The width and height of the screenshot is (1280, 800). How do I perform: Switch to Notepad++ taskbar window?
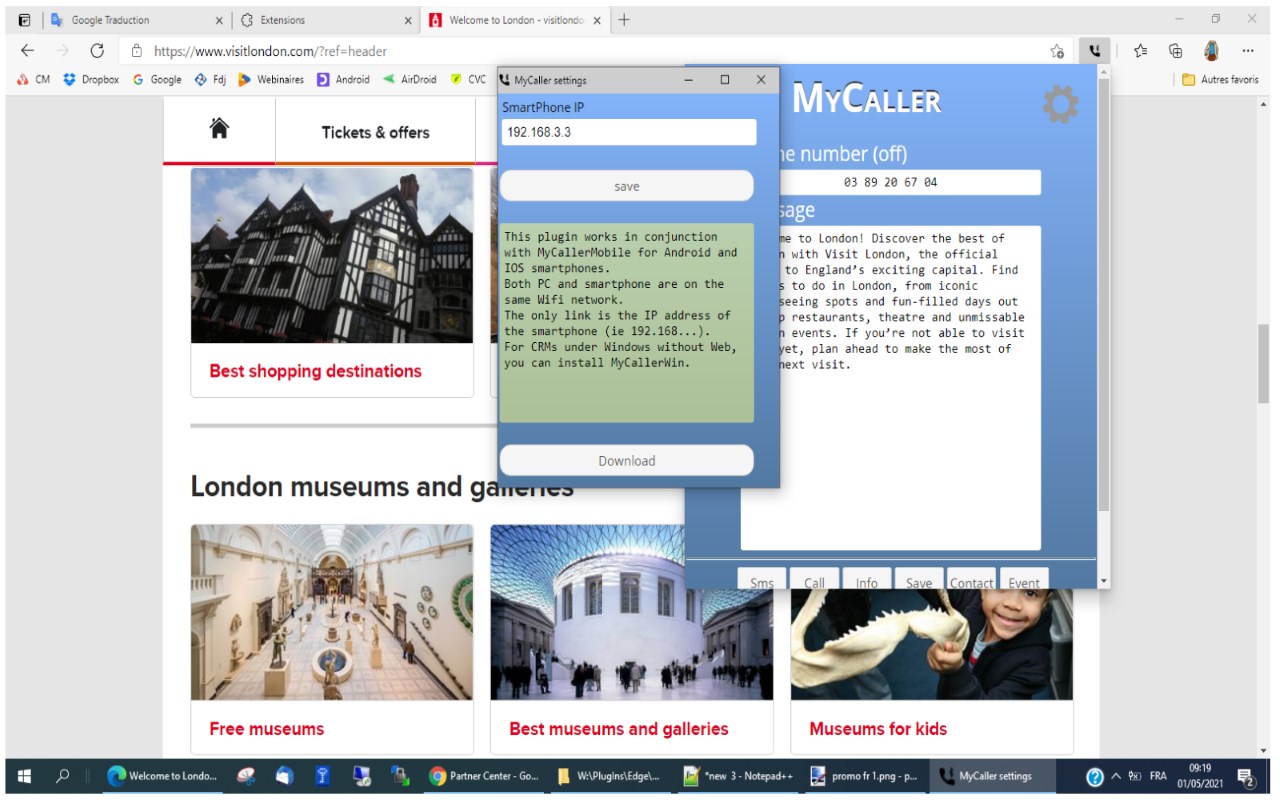(736, 776)
